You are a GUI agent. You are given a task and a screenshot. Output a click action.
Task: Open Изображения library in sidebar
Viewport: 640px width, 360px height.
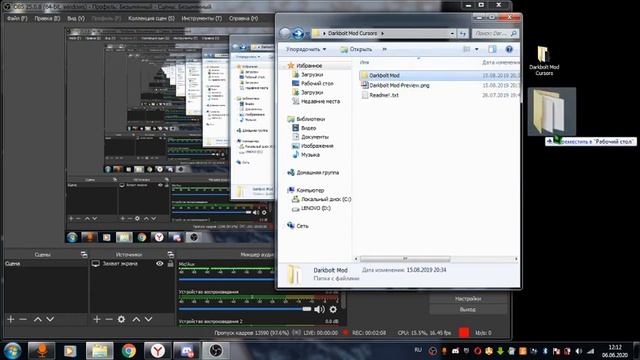coord(313,146)
